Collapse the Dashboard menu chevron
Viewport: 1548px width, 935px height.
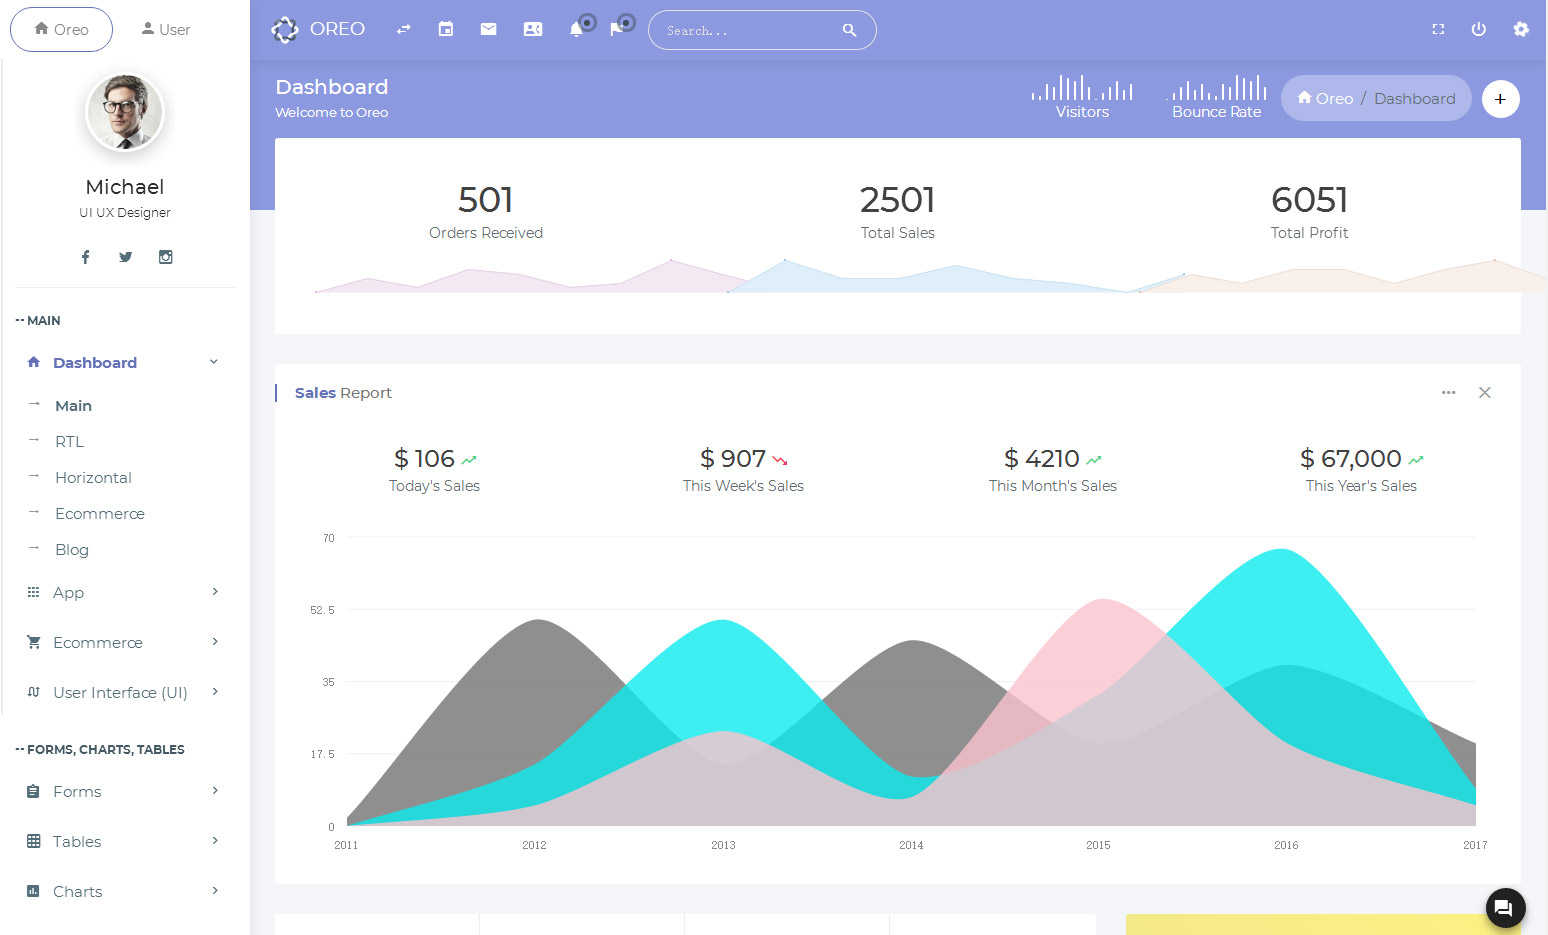213,362
